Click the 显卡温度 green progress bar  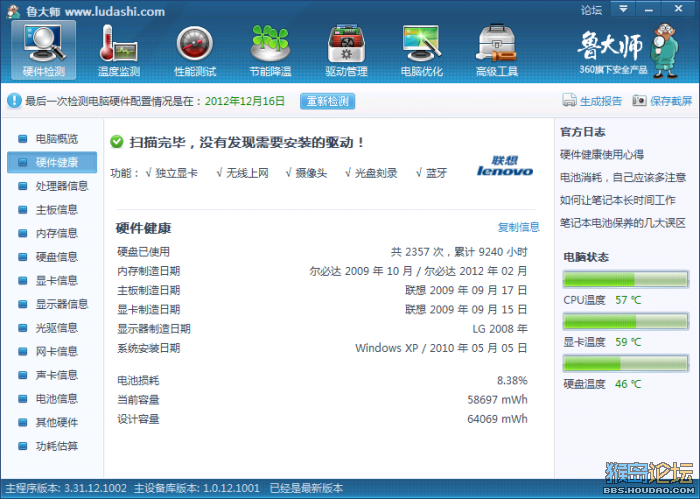click(625, 321)
